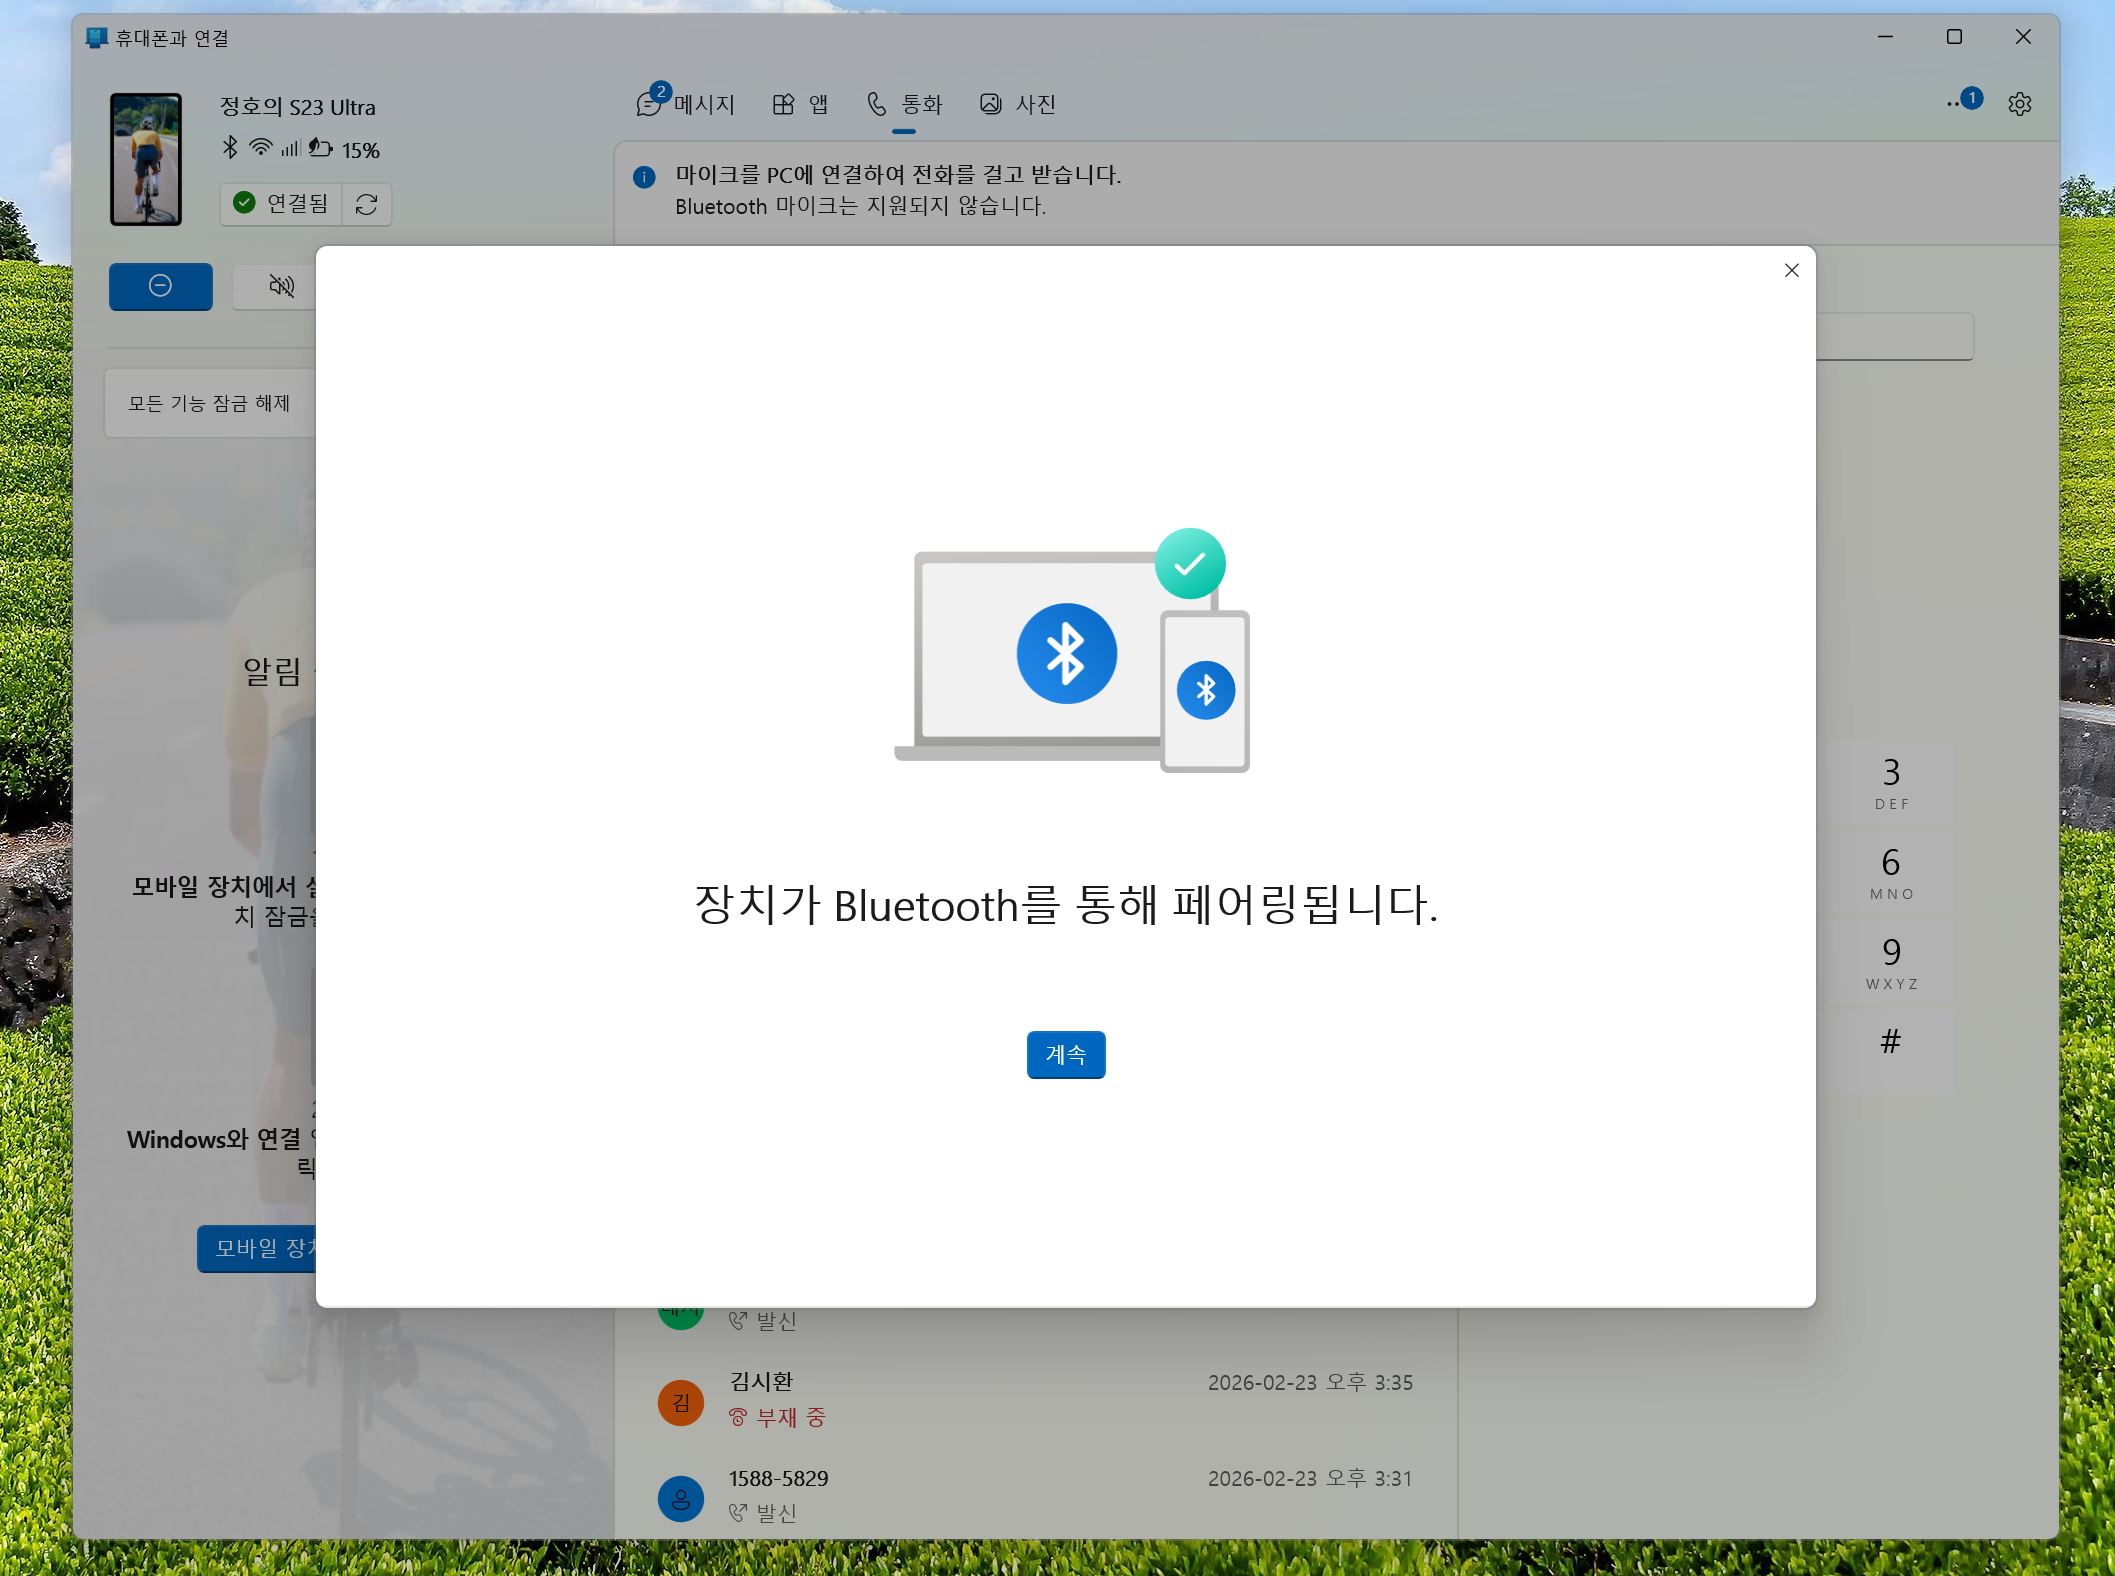
Task: Toggle the phone mute sound button
Action: click(281, 286)
